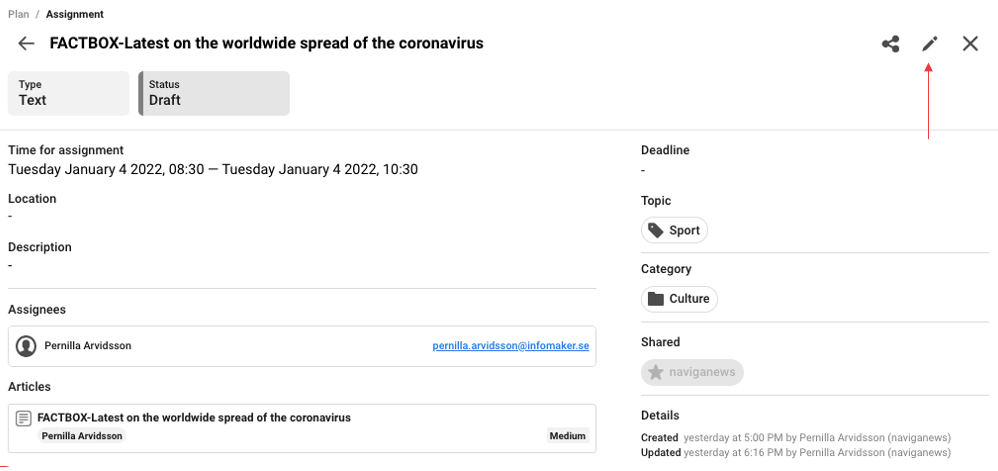
Task: Click the Culture folder icon
Action: click(x=656, y=299)
